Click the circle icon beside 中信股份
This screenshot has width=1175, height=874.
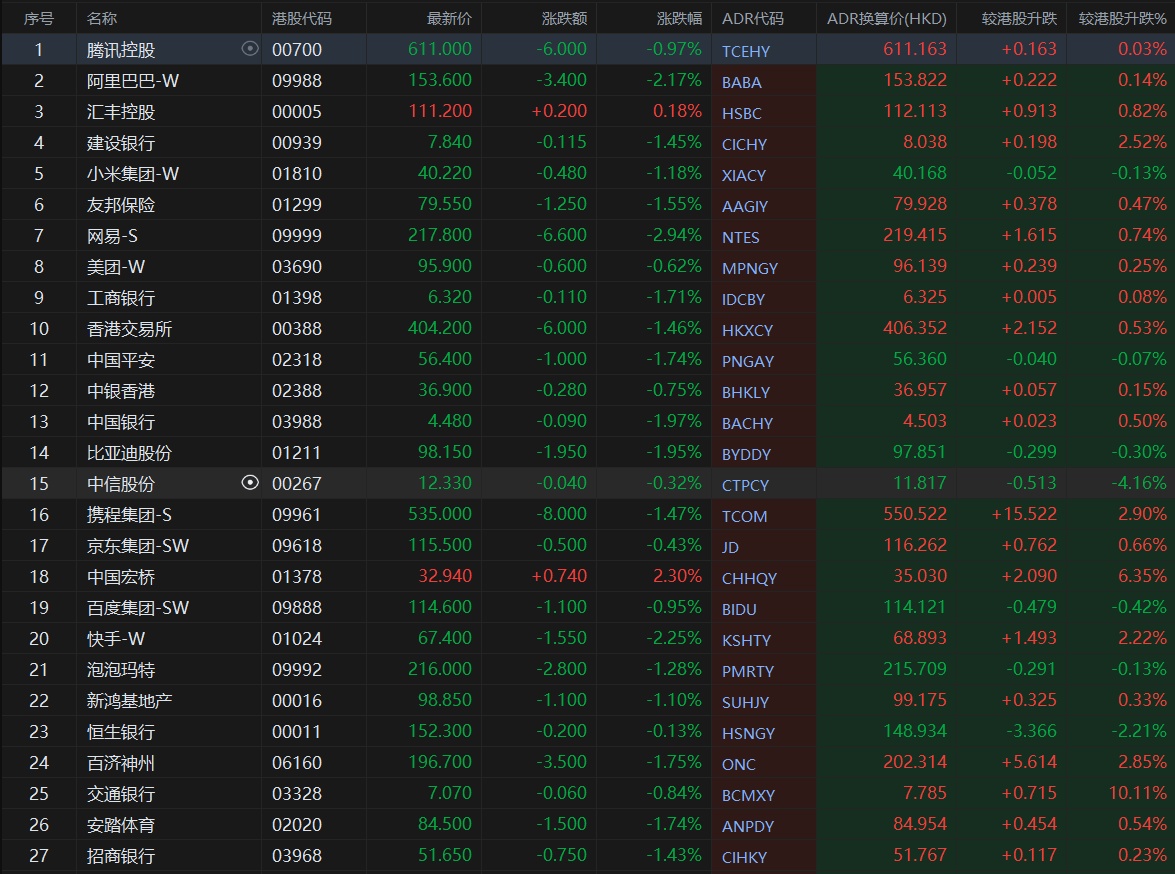click(x=250, y=483)
